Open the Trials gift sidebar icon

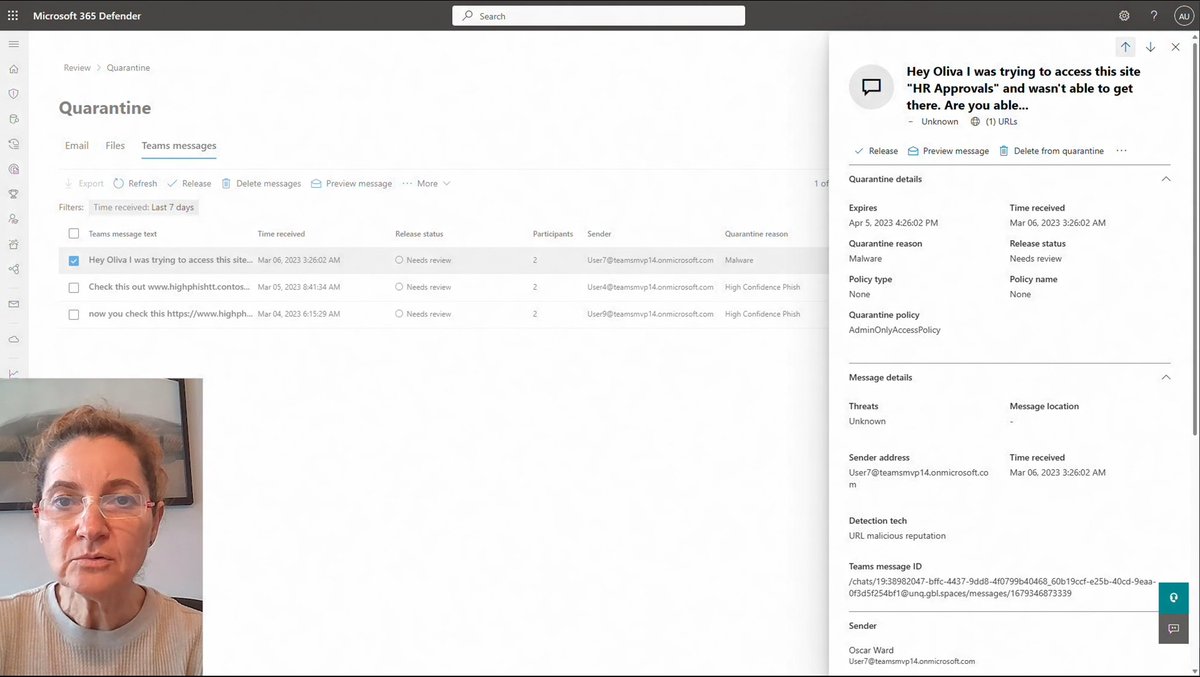(14, 244)
